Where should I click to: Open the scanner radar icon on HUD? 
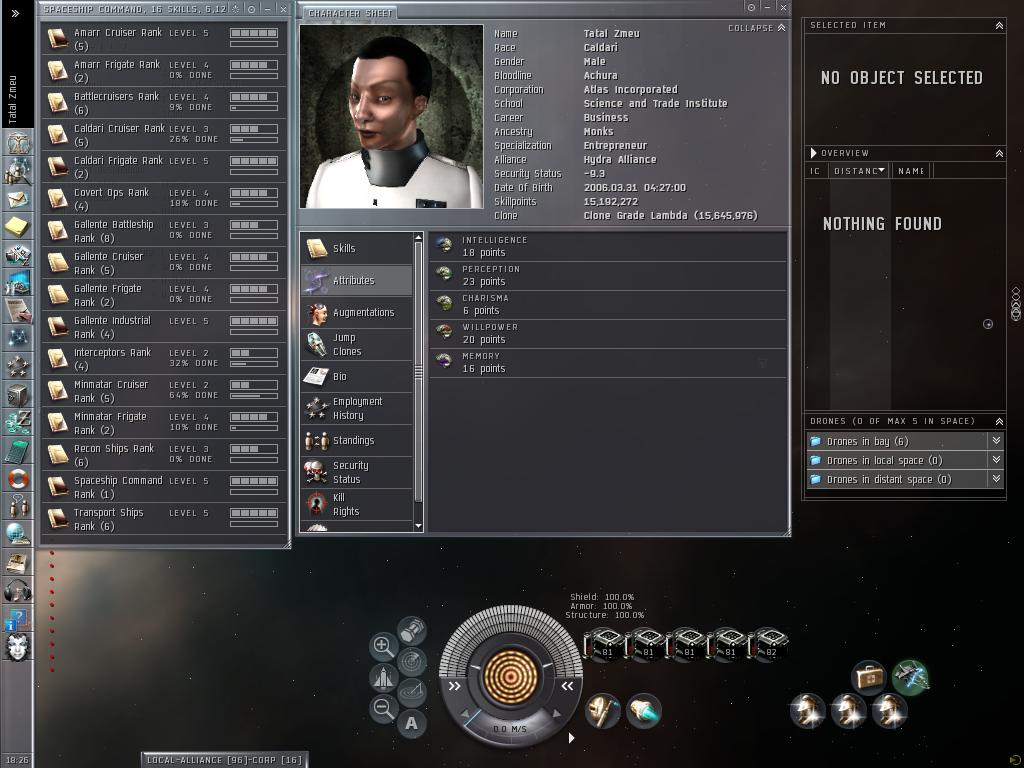click(x=411, y=662)
